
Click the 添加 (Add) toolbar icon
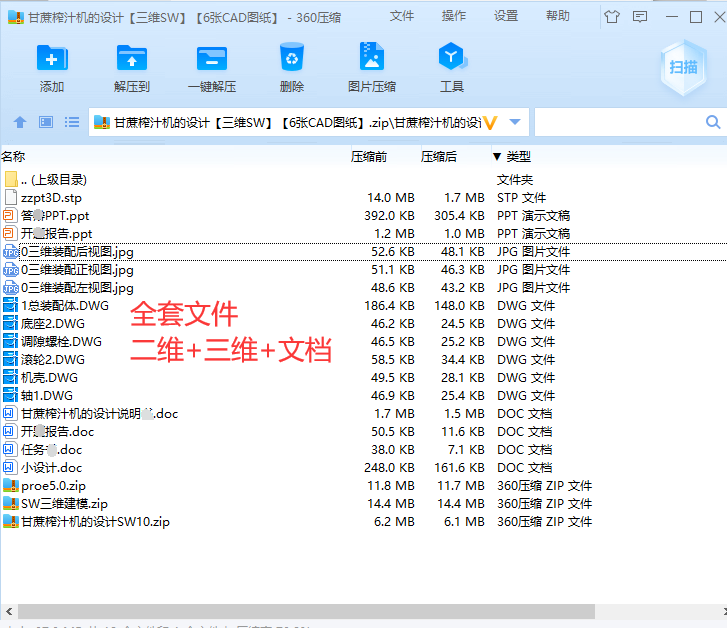(52, 58)
